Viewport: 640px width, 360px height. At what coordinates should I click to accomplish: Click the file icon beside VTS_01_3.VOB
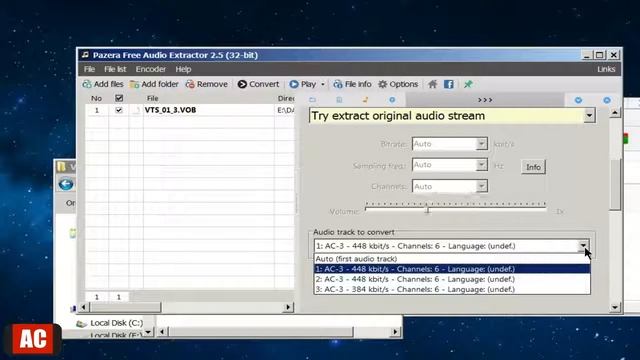(136, 110)
